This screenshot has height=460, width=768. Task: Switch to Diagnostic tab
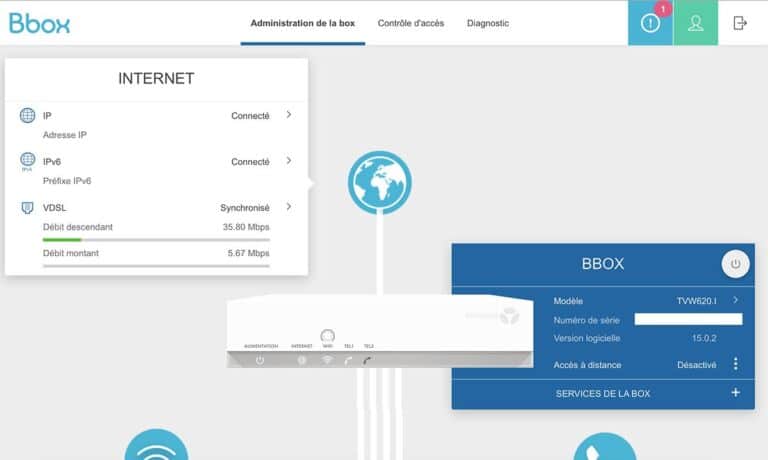pyautogui.click(x=487, y=23)
